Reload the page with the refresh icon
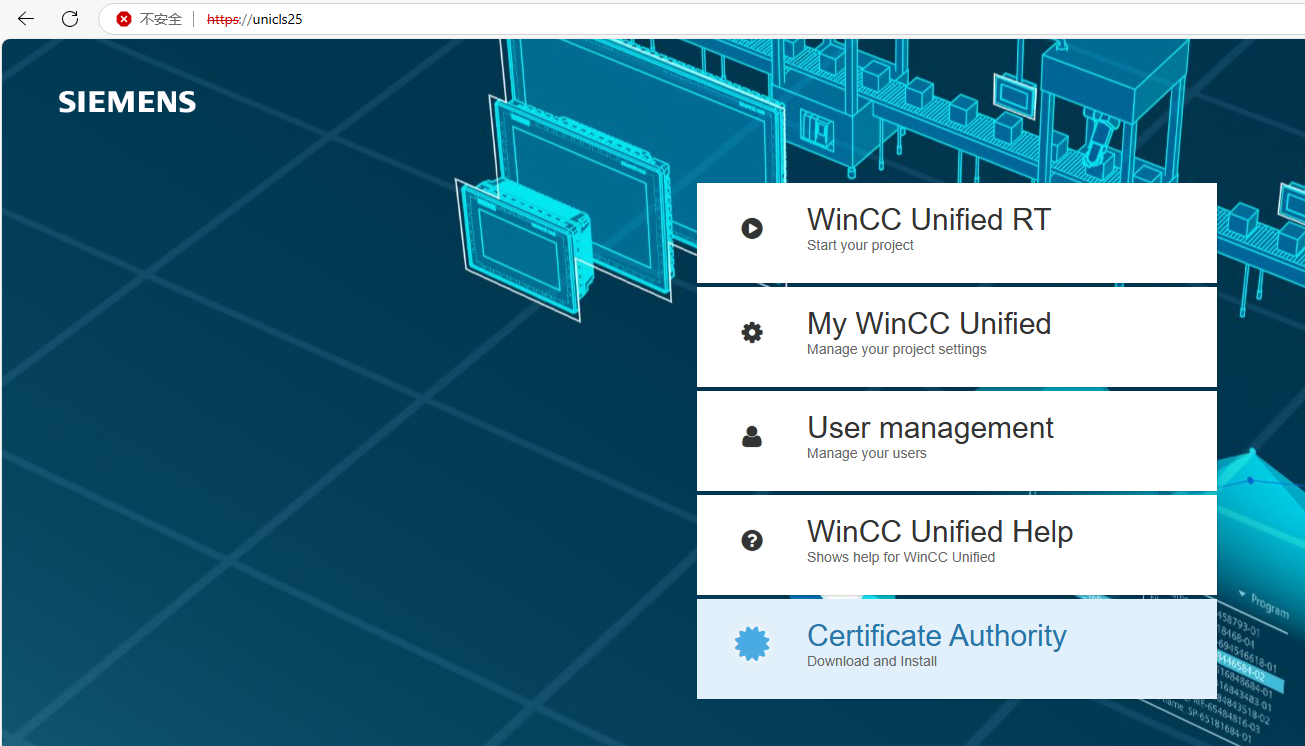Screen dimensions: 1305x746 [70, 19]
